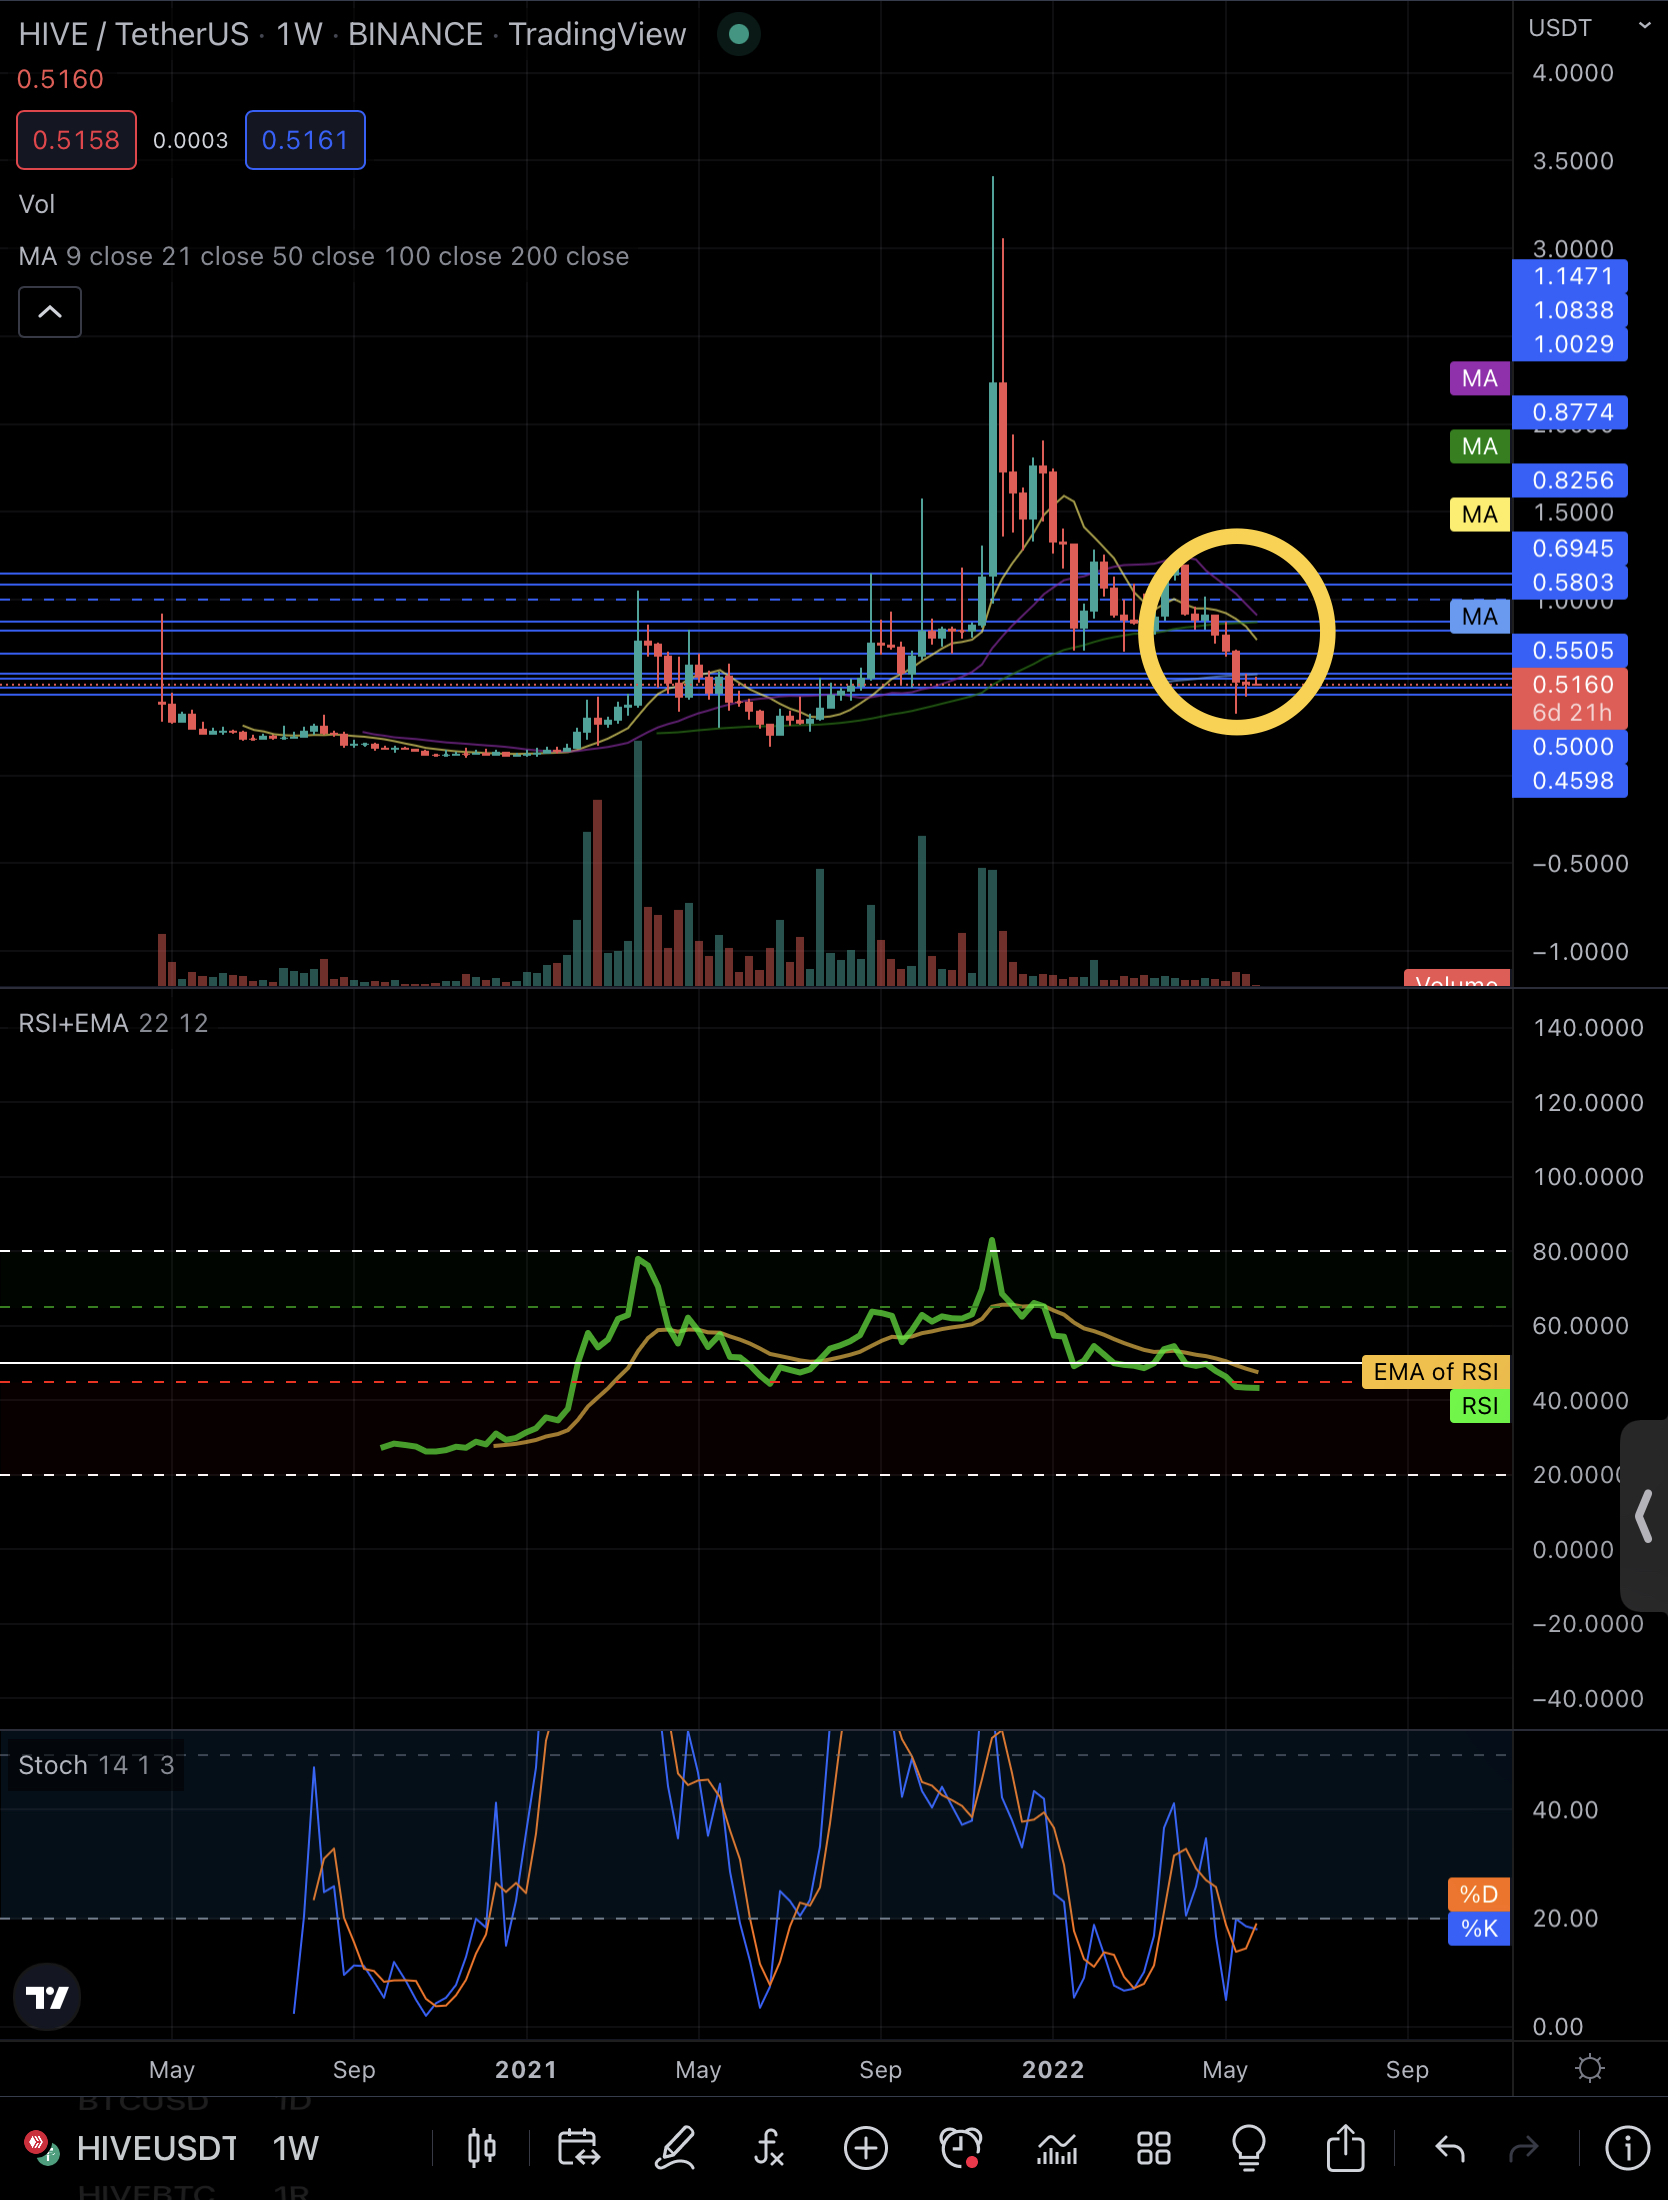This screenshot has height=2200, width=1668.
Task: Click the green RSI scale label
Action: point(1480,1406)
